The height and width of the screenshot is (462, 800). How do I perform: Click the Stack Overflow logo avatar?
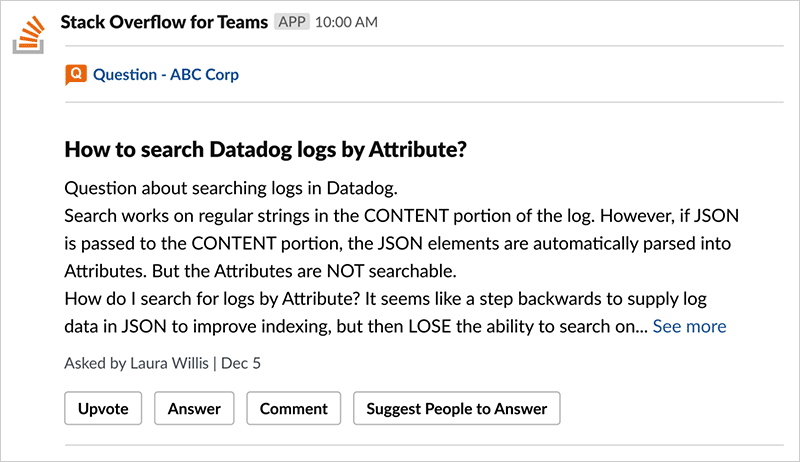[29, 33]
